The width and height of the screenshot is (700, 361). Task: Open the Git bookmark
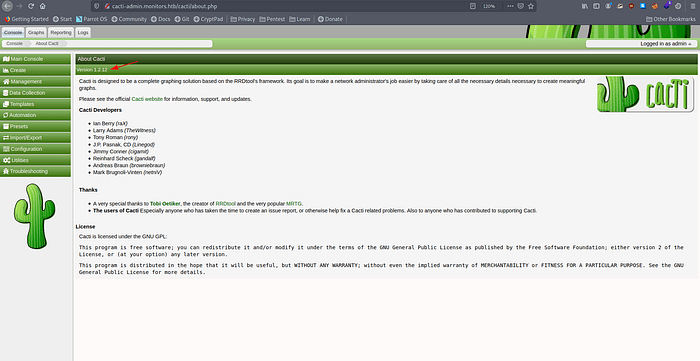pos(182,19)
